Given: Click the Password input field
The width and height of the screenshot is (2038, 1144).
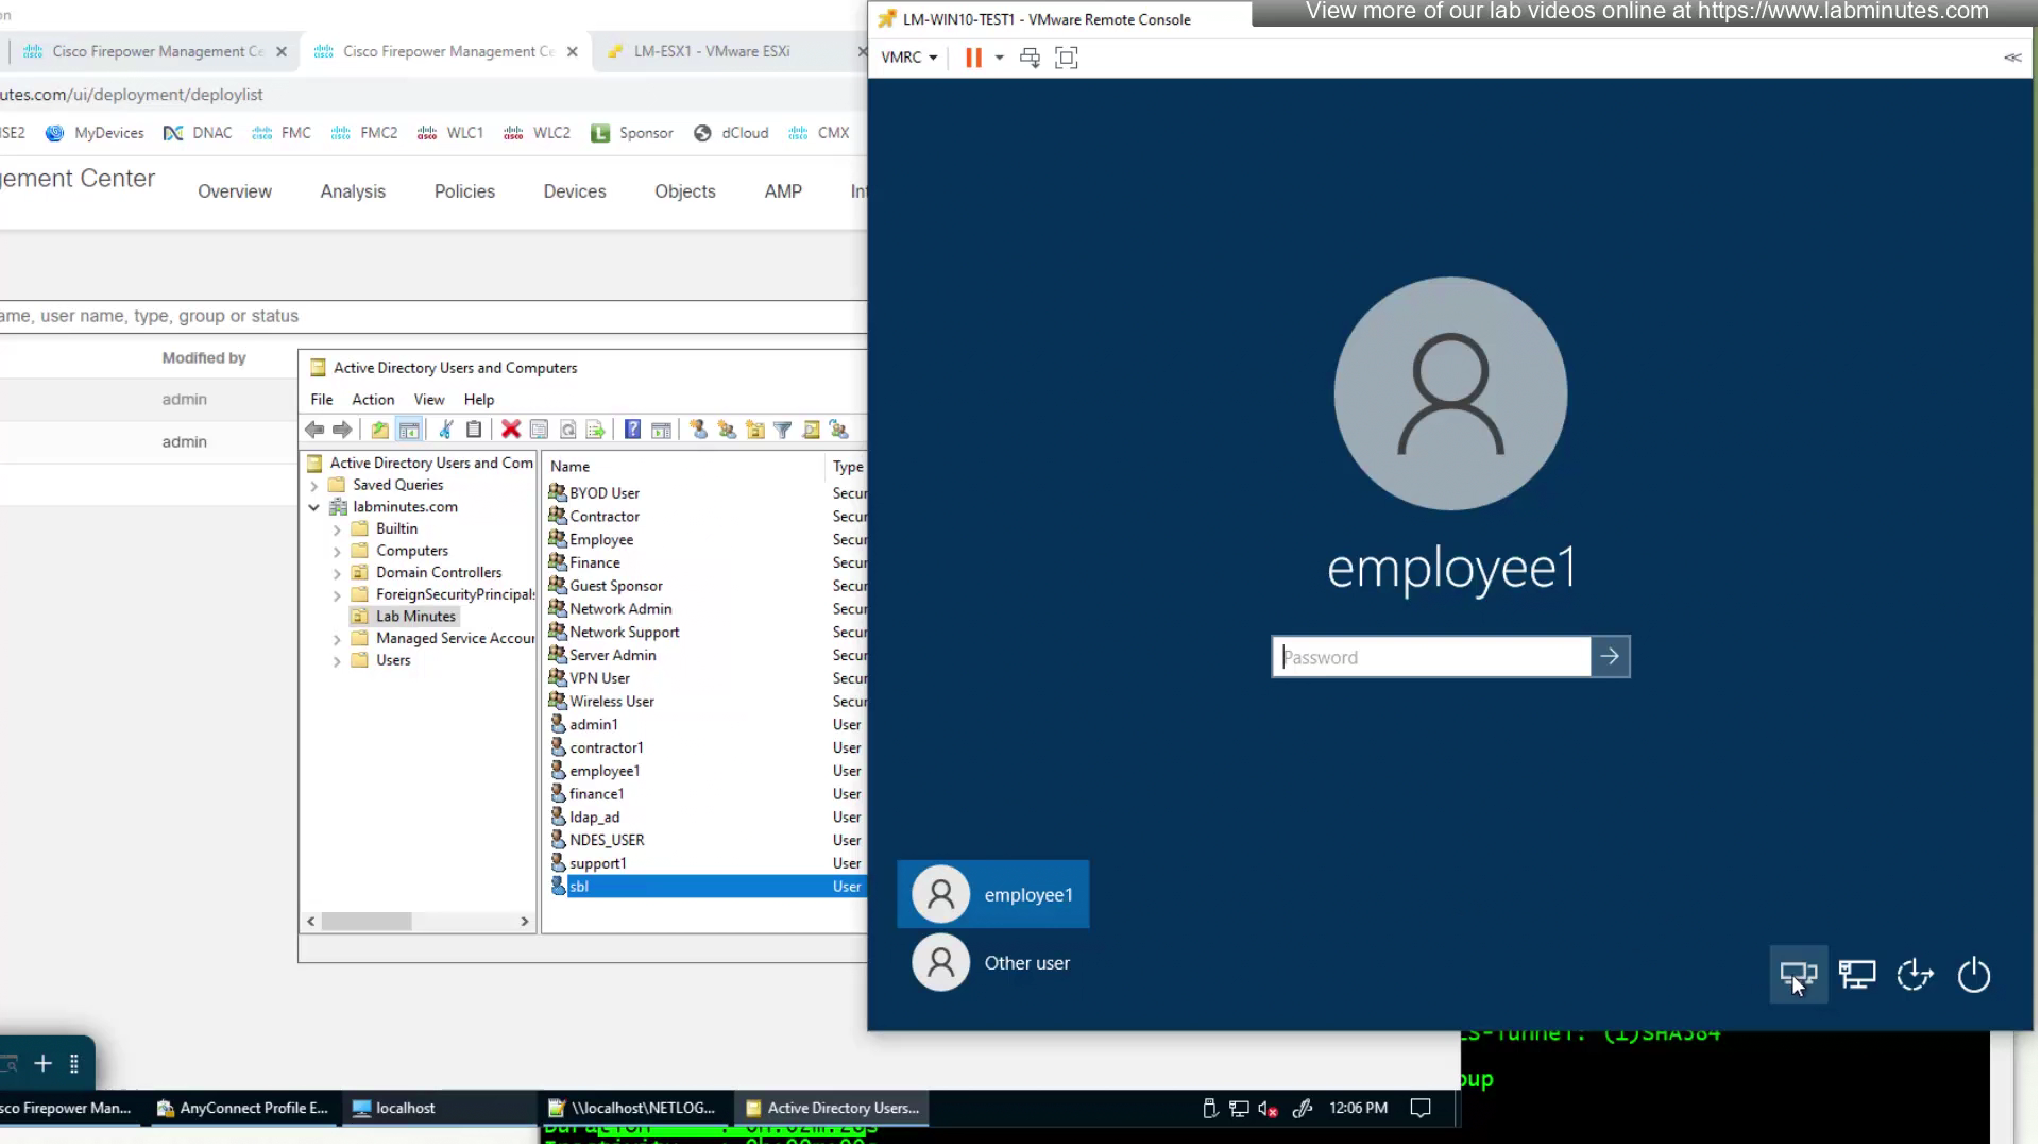Looking at the screenshot, I should coord(1432,657).
